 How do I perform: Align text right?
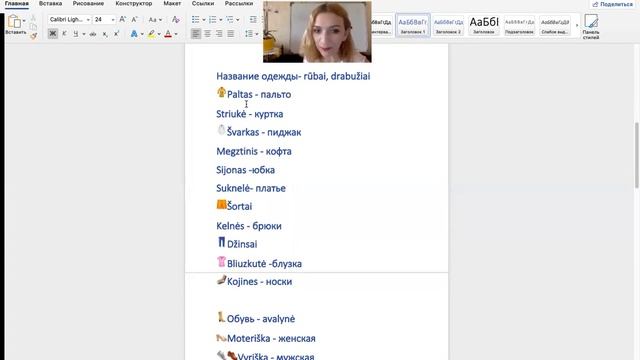point(219,34)
